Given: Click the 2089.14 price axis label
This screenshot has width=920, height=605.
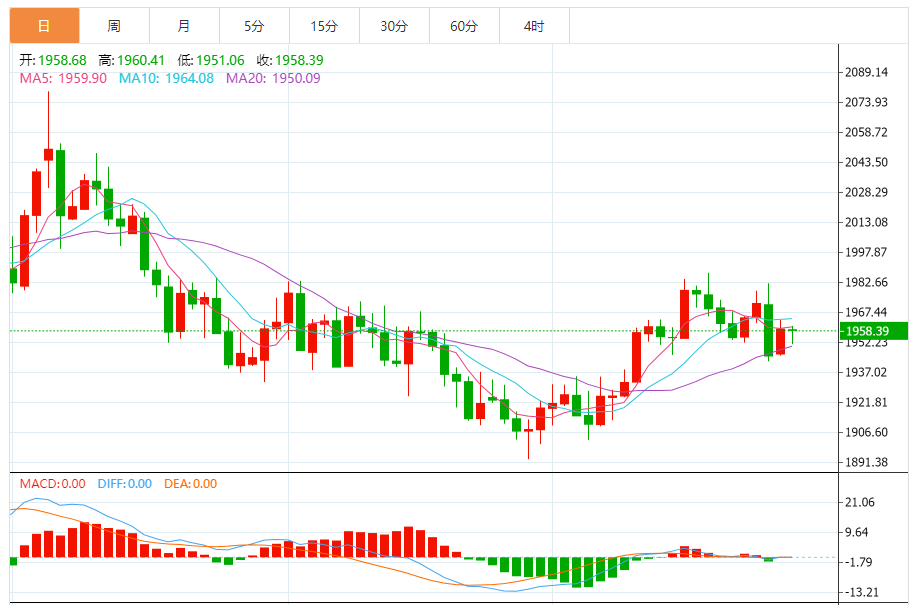Looking at the screenshot, I should pyautogui.click(x=866, y=72).
